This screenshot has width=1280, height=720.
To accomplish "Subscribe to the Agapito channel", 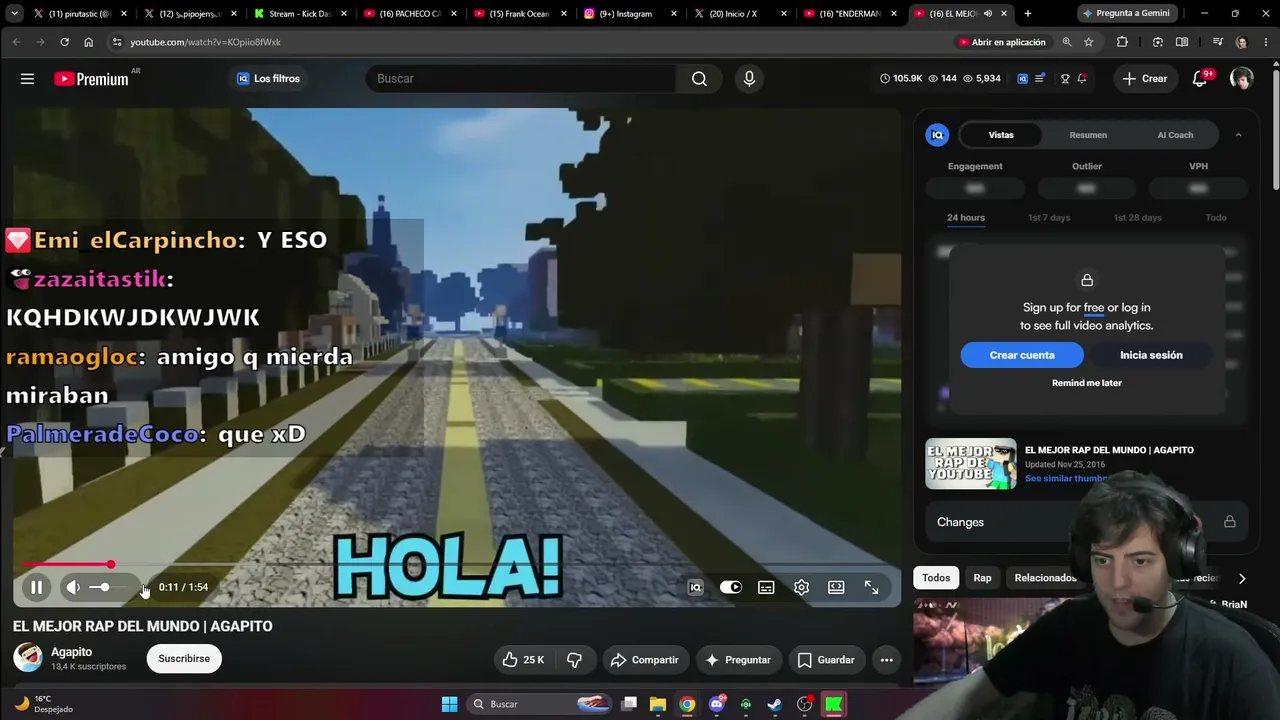I will click(184, 658).
